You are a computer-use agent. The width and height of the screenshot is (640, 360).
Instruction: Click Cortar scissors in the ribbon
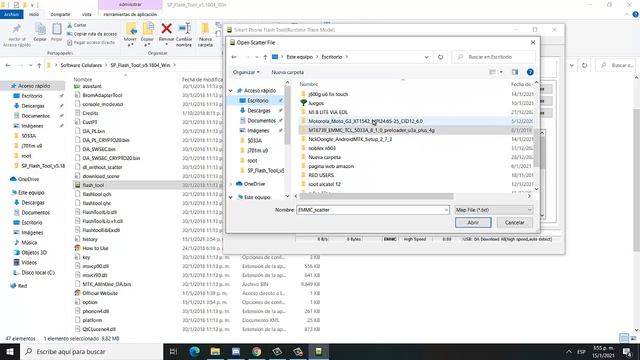(x=77, y=25)
